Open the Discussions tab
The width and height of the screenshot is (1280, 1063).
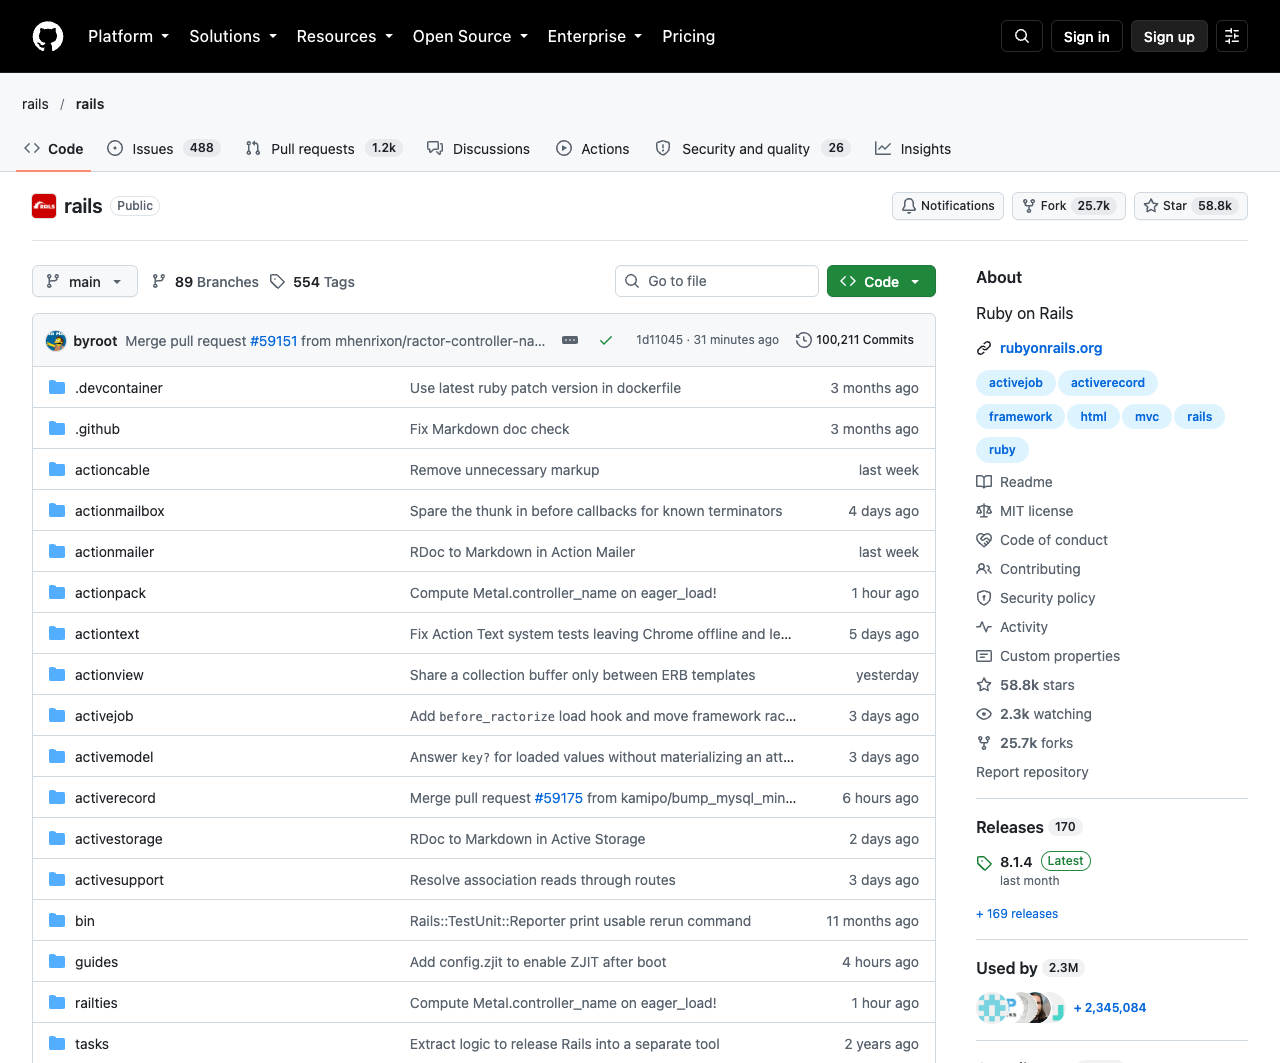point(478,149)
